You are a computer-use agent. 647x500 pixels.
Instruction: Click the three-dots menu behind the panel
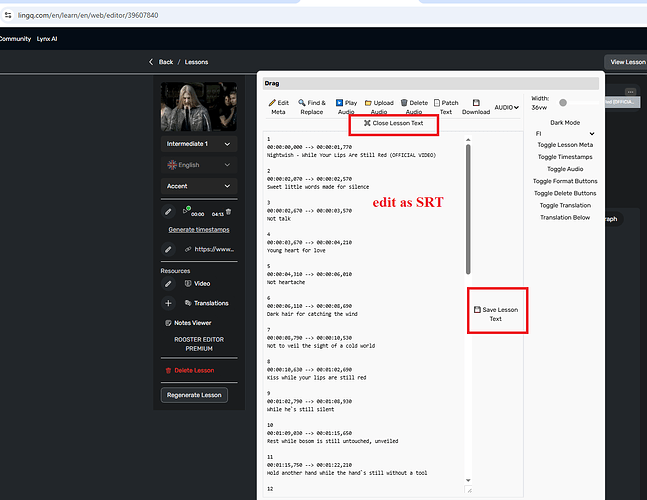coord(630,92)
